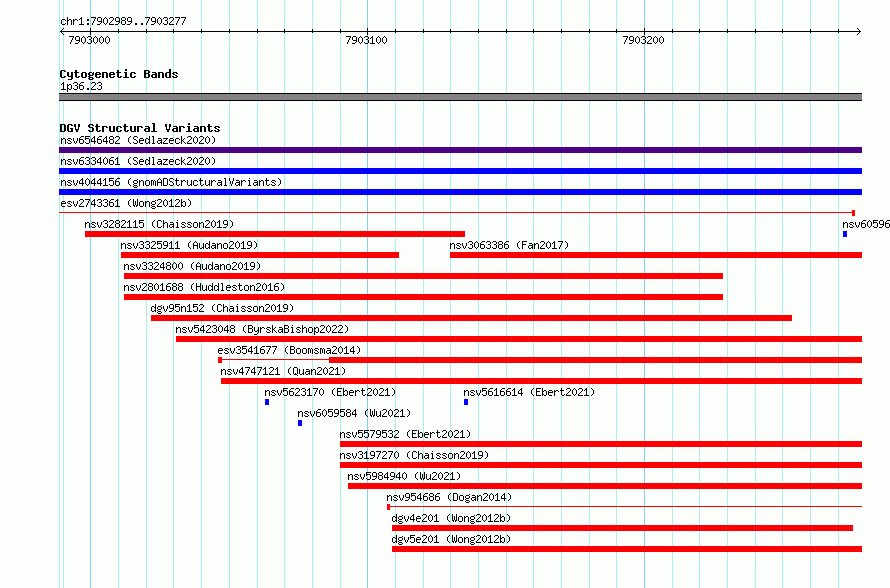890x588 pixels.
Task: Open variant nsv6334061 (Sedlazeck2020) label
Action: point(138,161)
